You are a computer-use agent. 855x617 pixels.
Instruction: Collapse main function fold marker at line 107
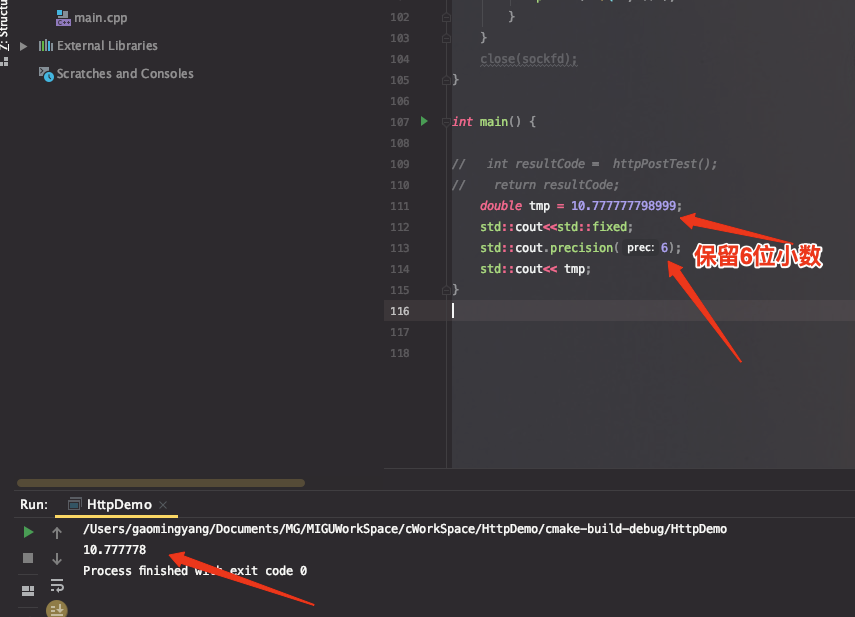[x=445, y=122]
